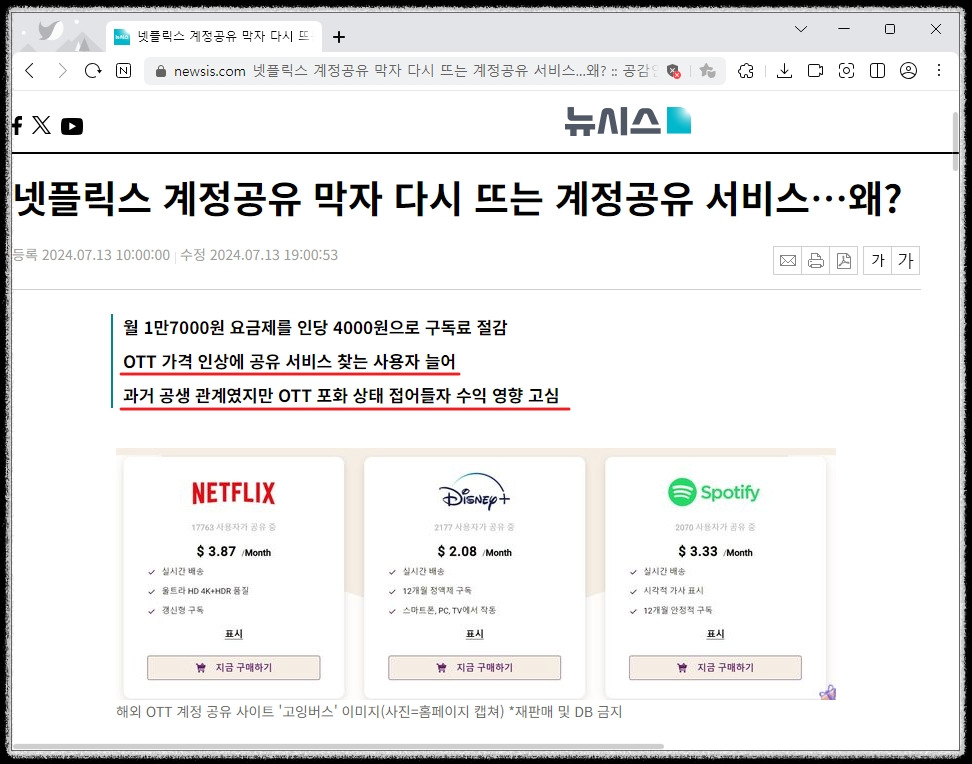The image size is (972, 764).
Task: Save article as PDF icon
Action: [x=844, y=260]
